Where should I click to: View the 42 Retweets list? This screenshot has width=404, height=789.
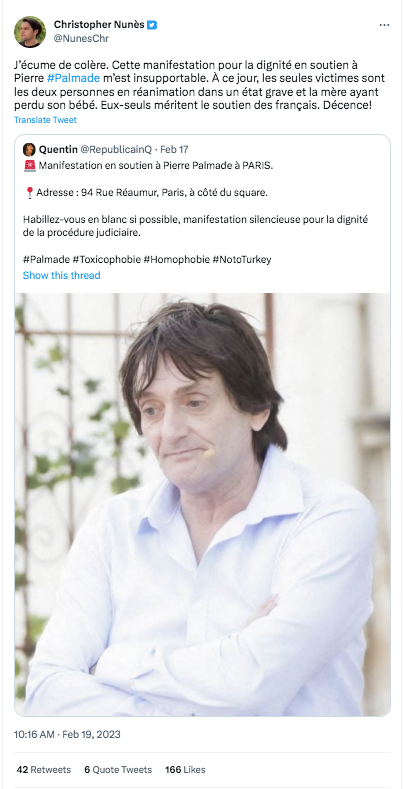[44, 769]
